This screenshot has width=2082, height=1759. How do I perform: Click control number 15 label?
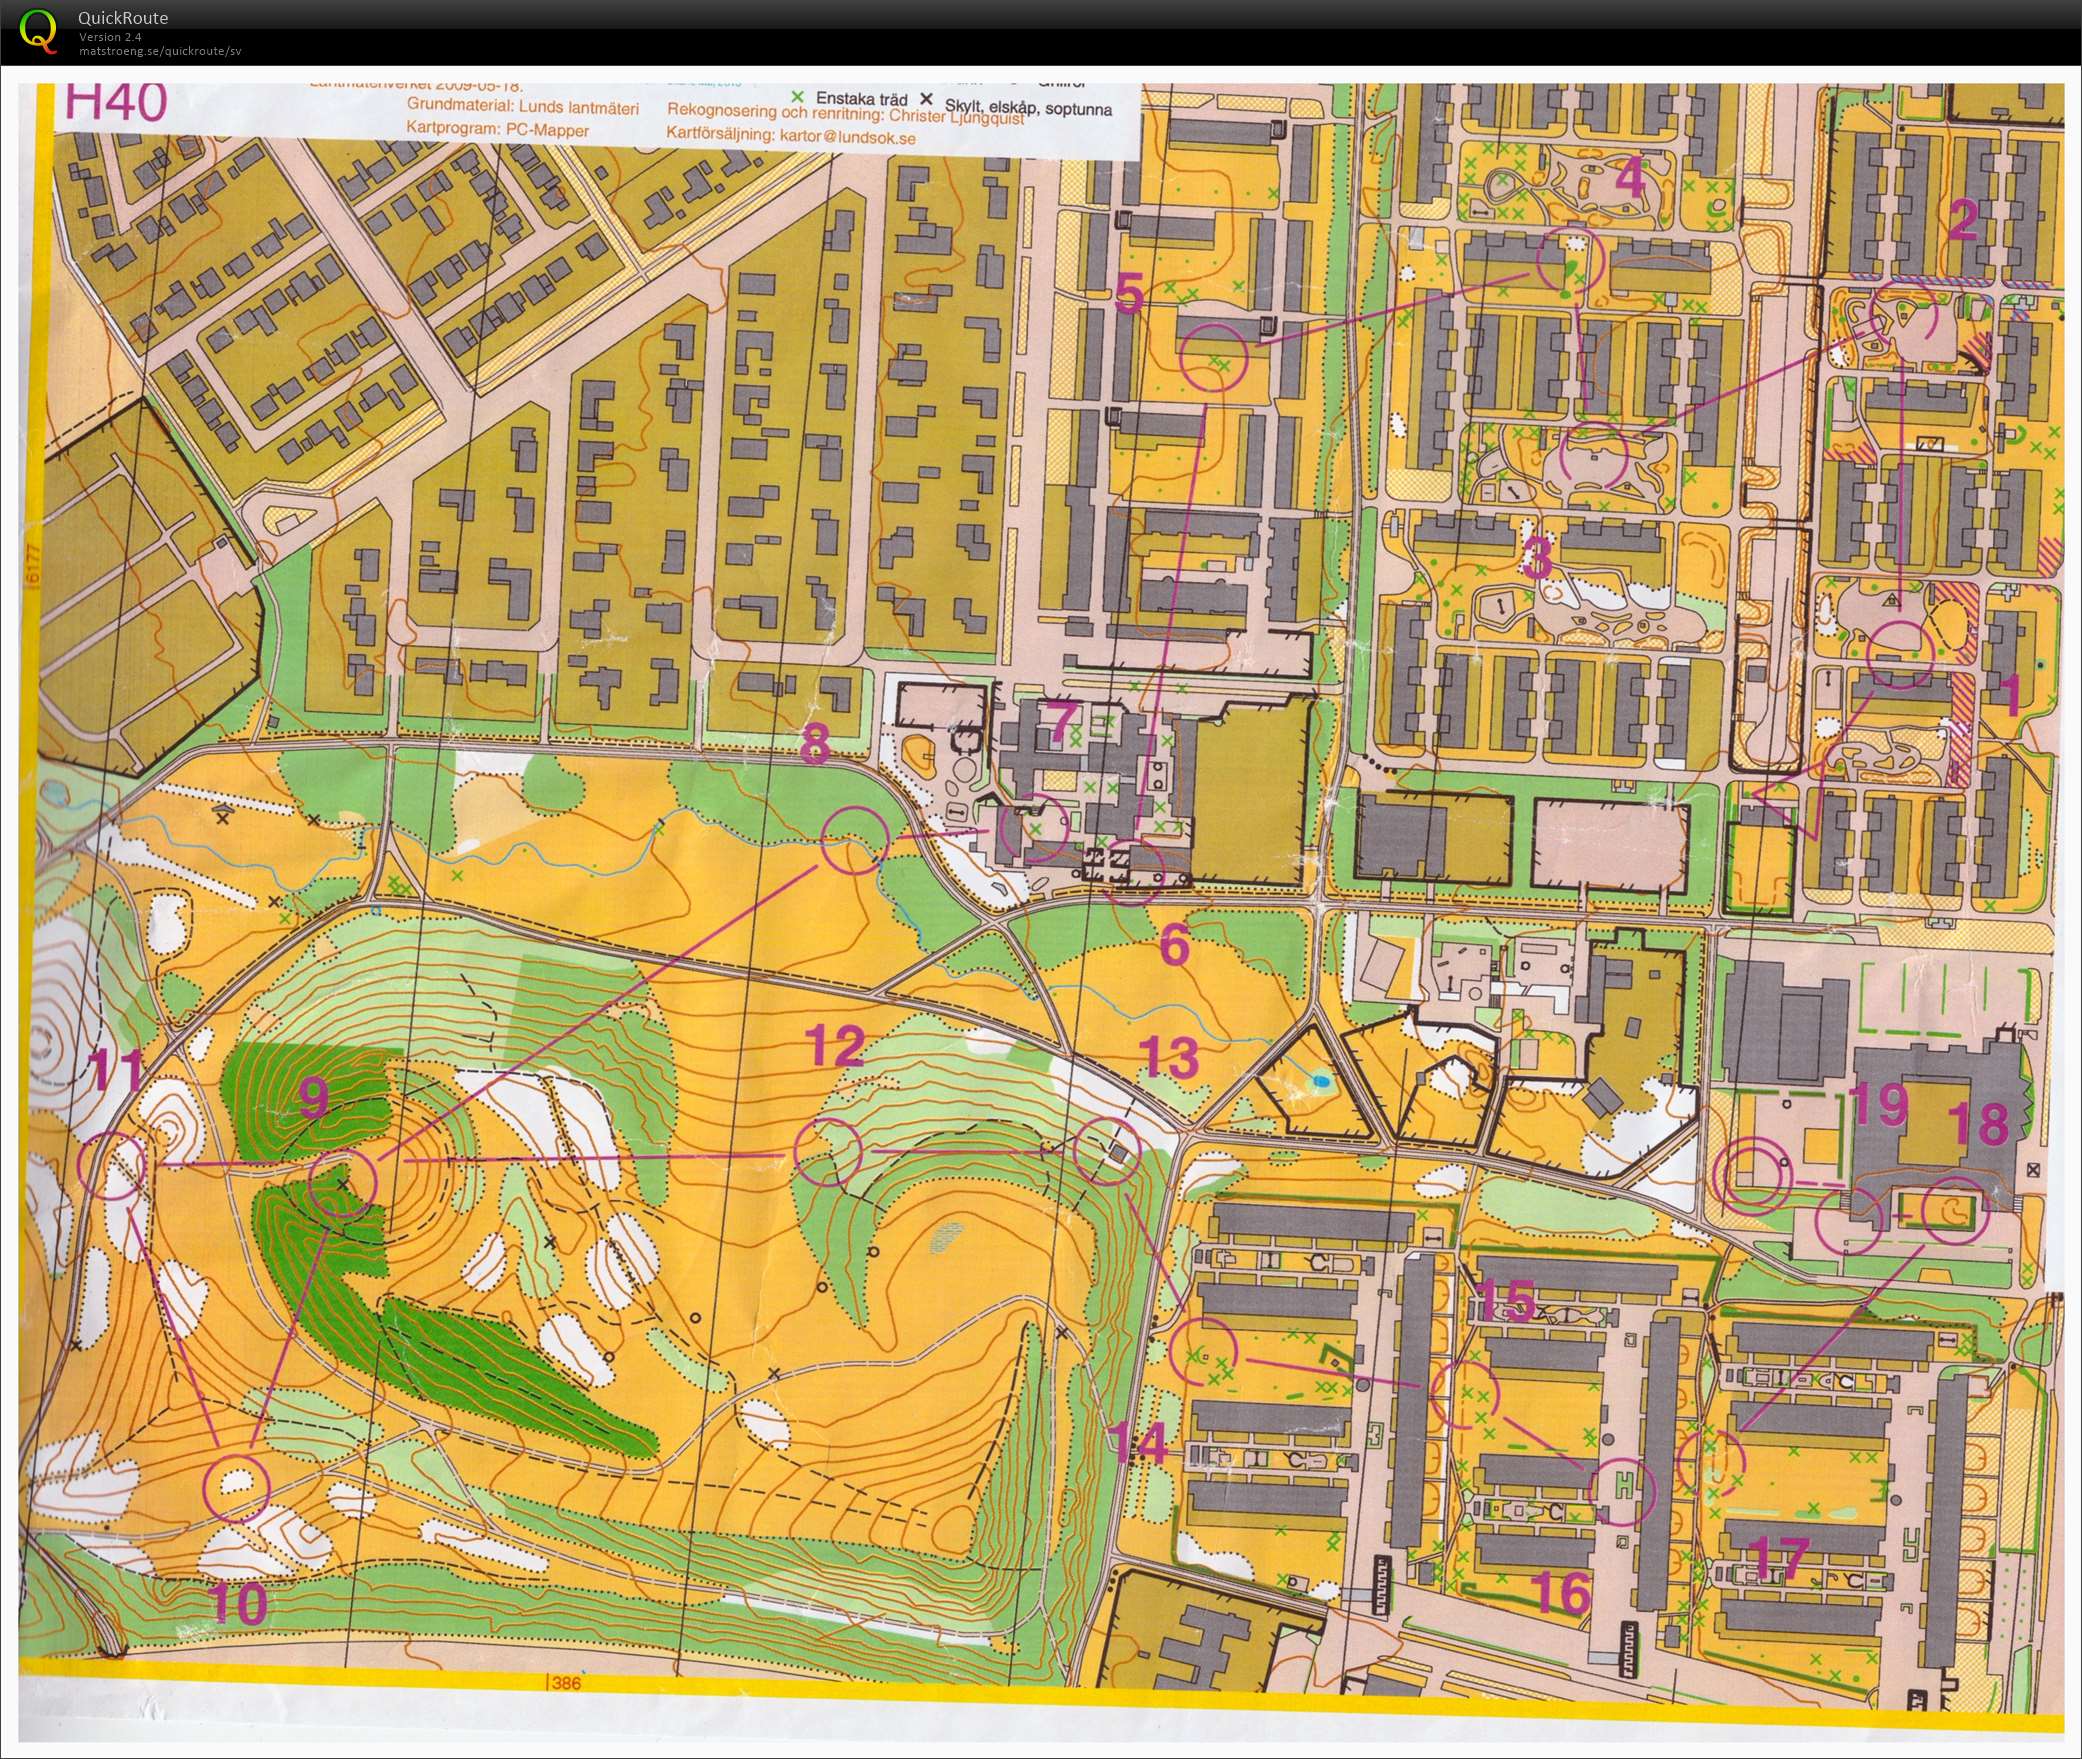tap(1505, 1301)
